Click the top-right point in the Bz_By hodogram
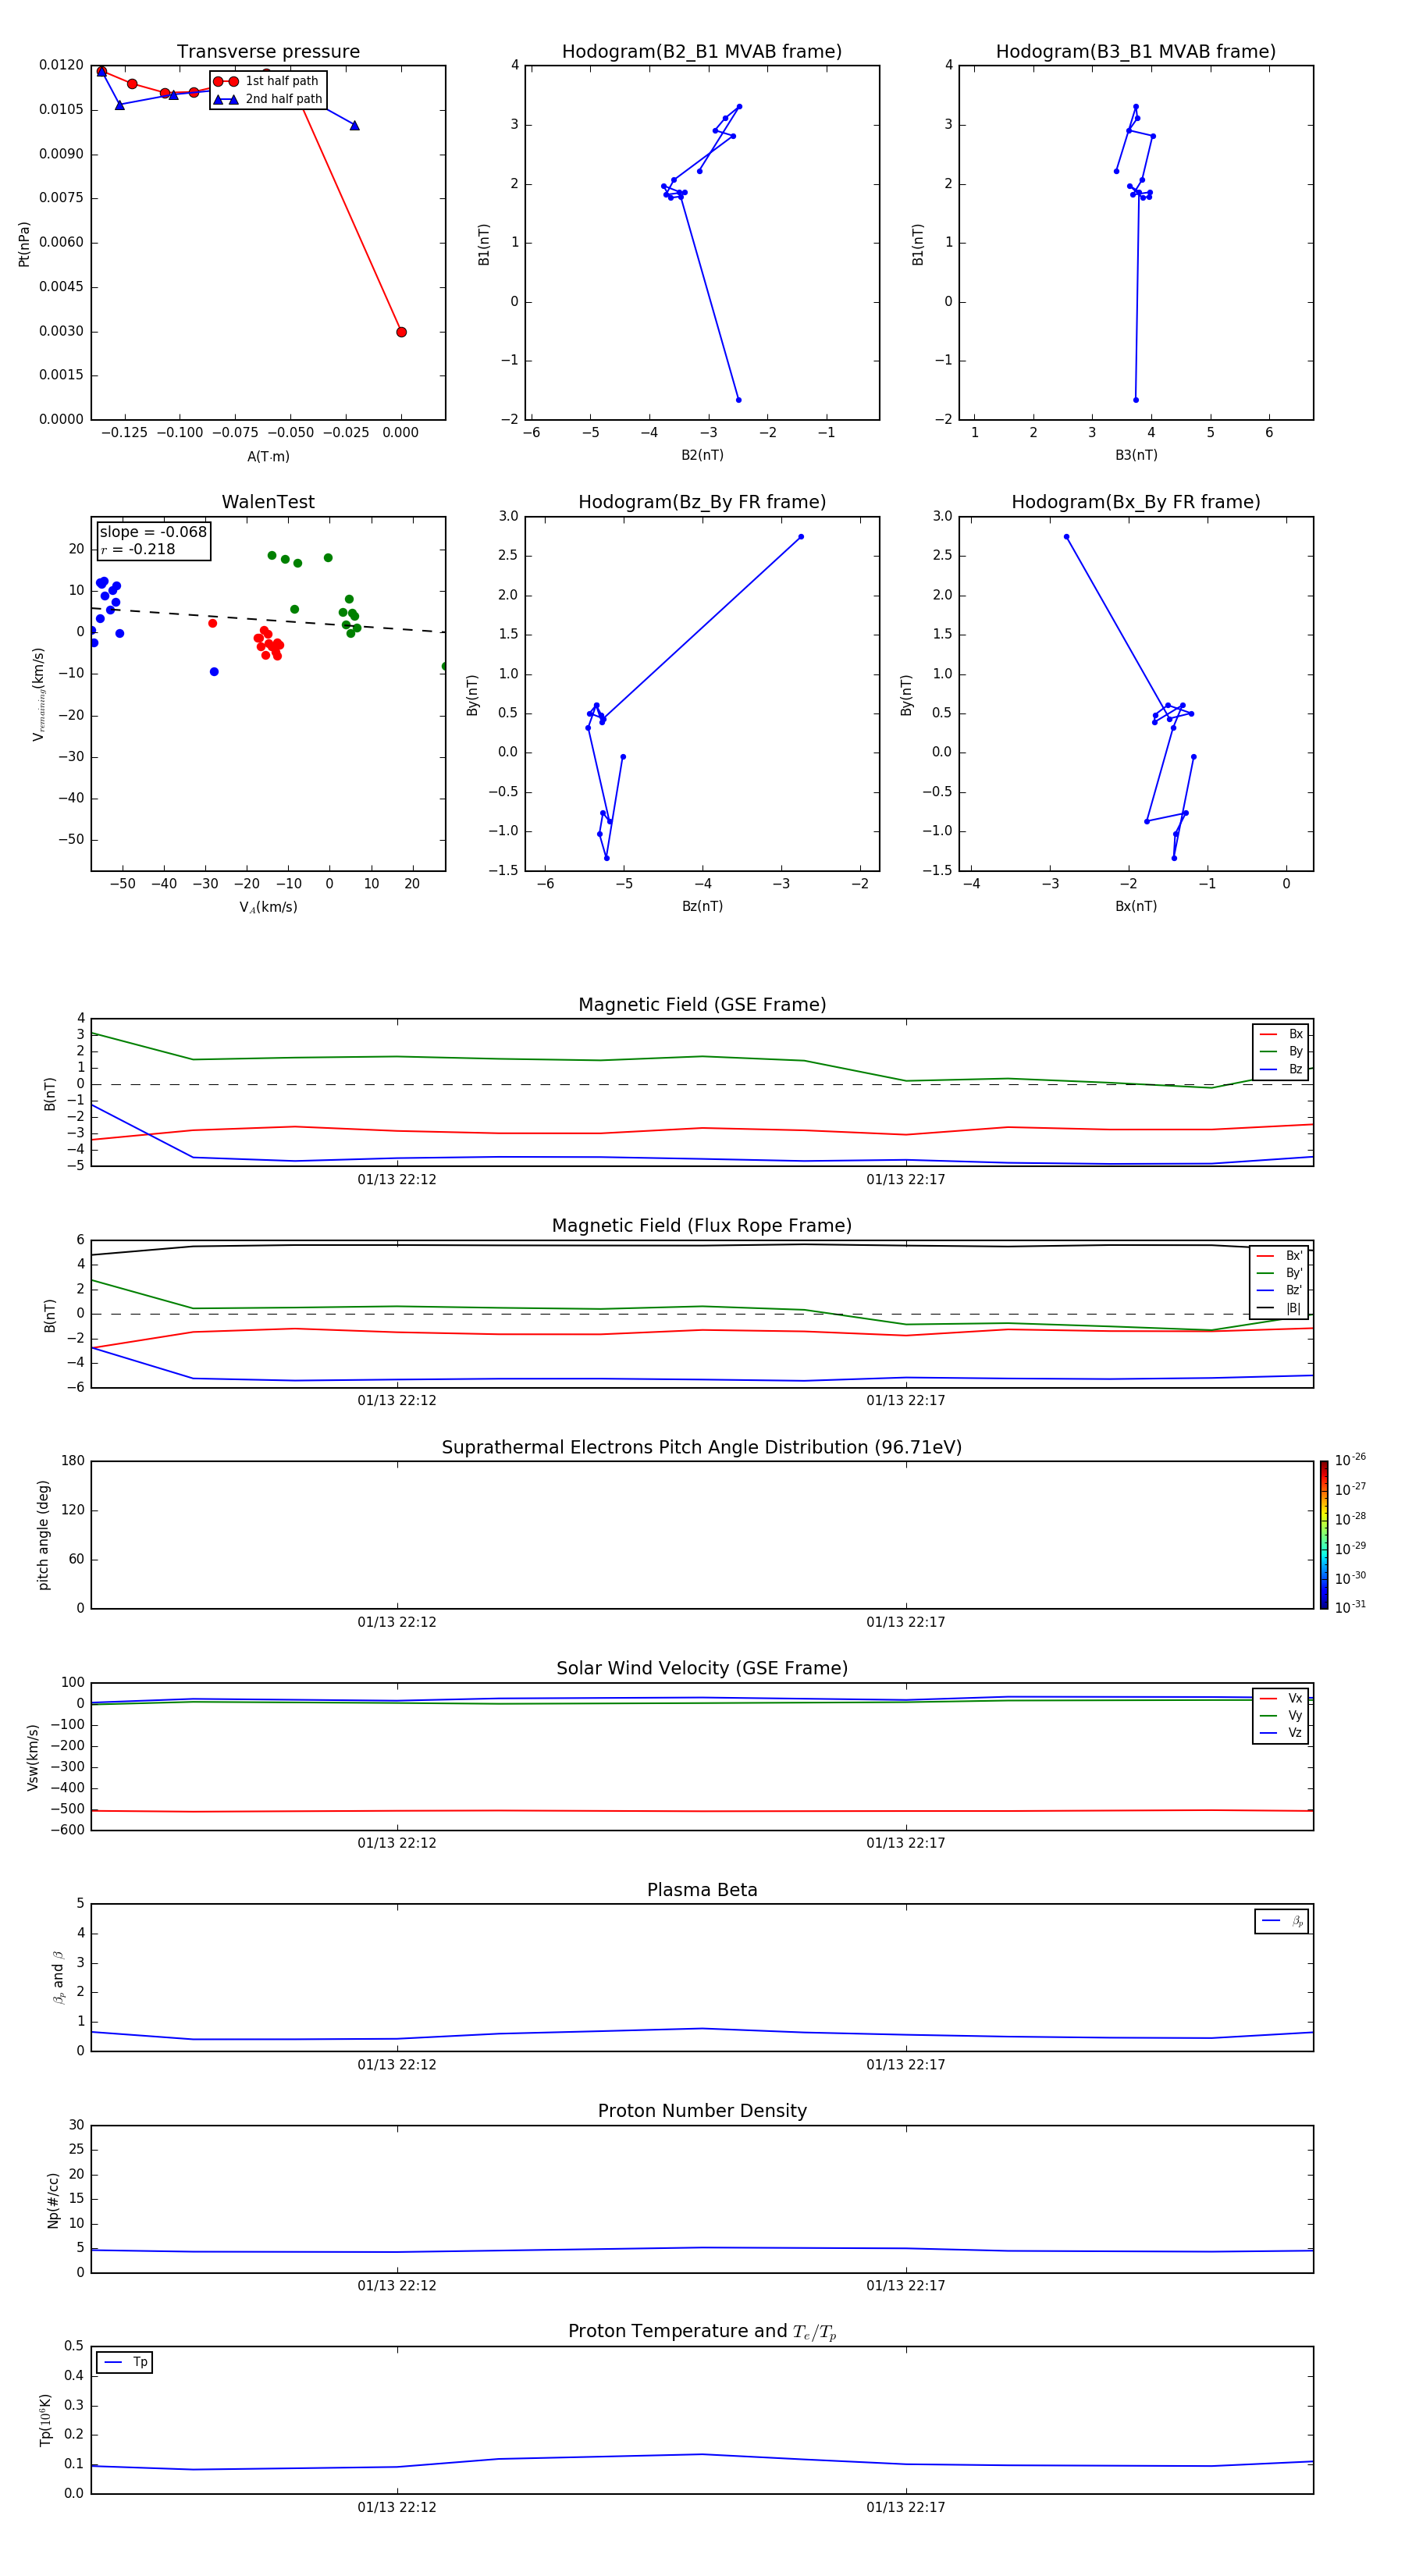Screen dimensions: 1405x2576 point(801,537)
